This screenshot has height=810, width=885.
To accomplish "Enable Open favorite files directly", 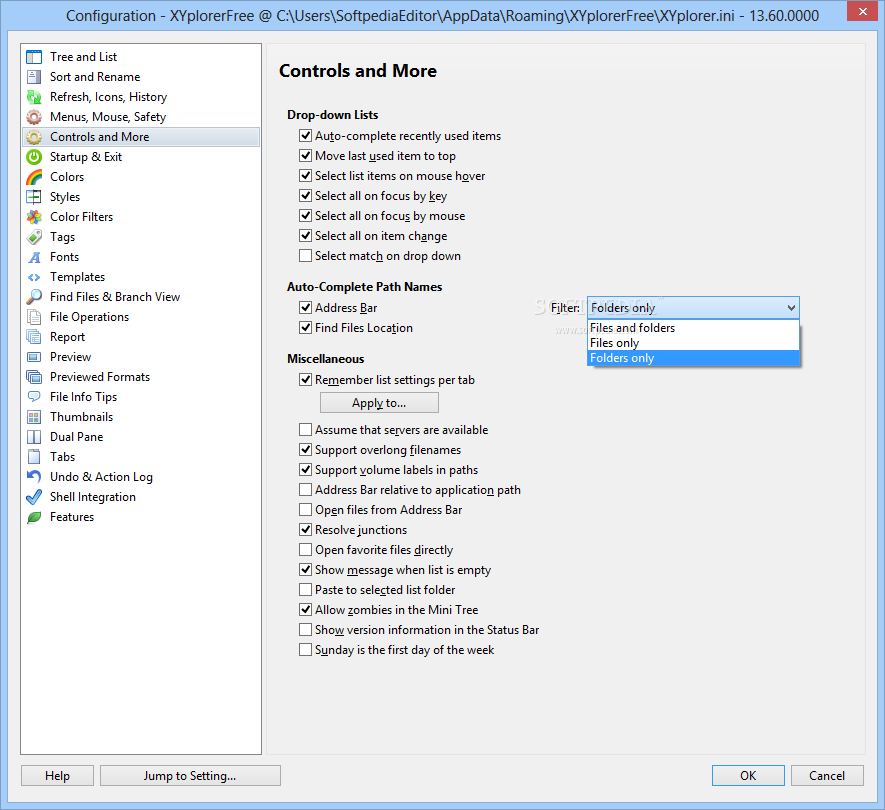I will 305,550.
